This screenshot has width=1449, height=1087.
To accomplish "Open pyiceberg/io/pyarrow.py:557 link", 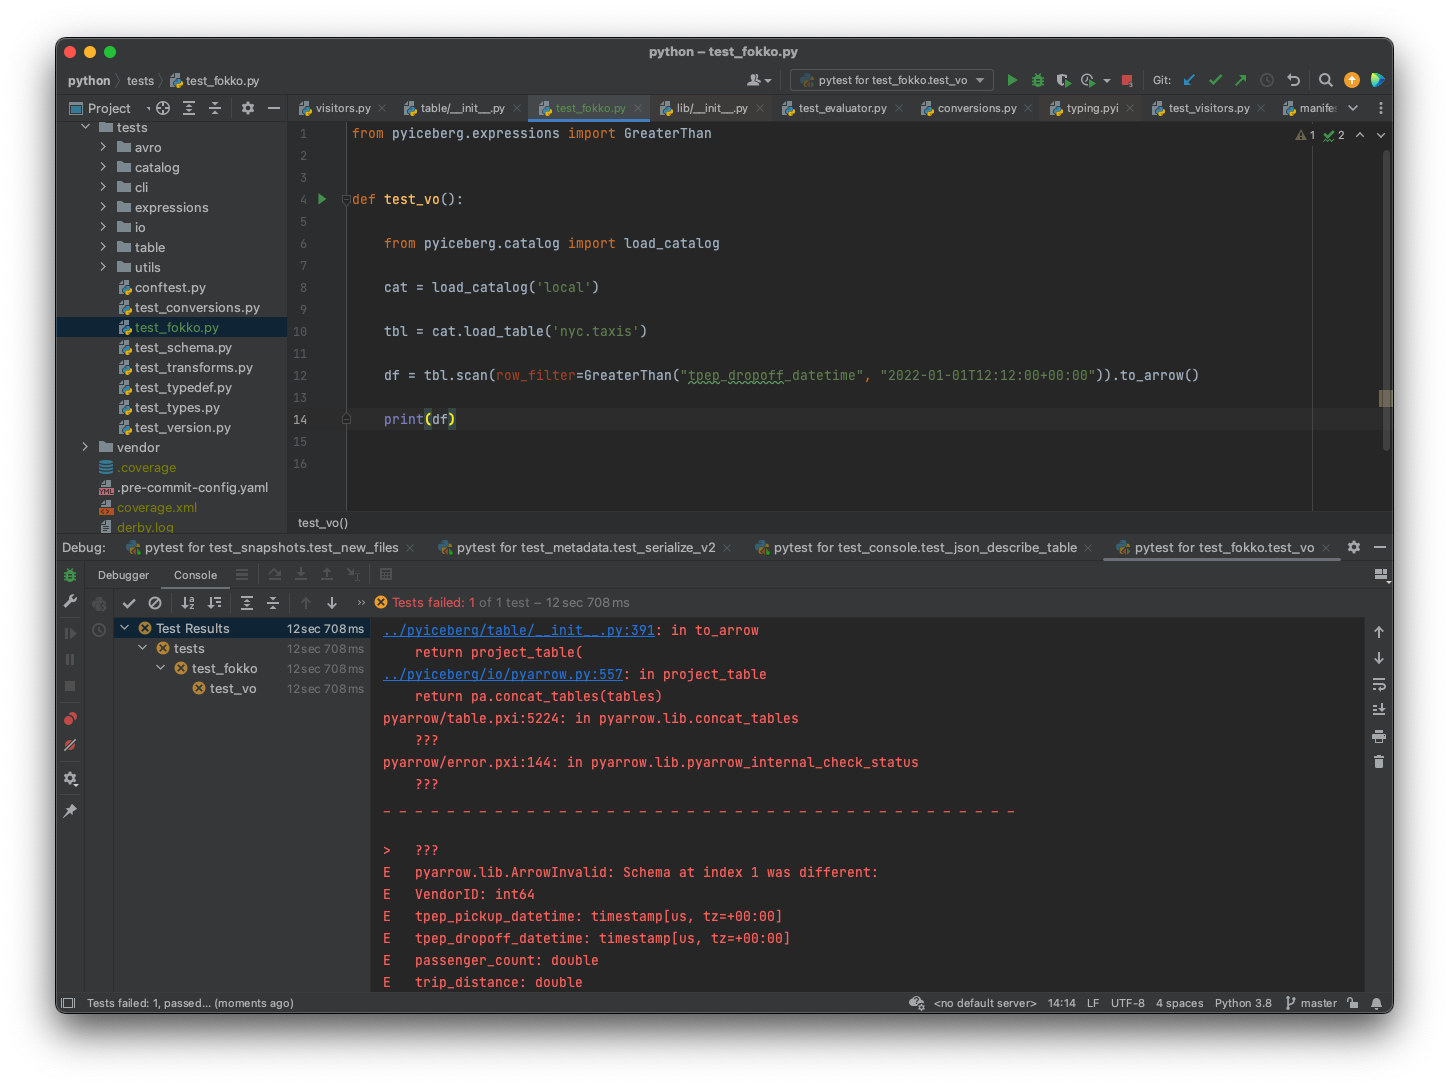I will pyautogui.click(x=503, y=674).
